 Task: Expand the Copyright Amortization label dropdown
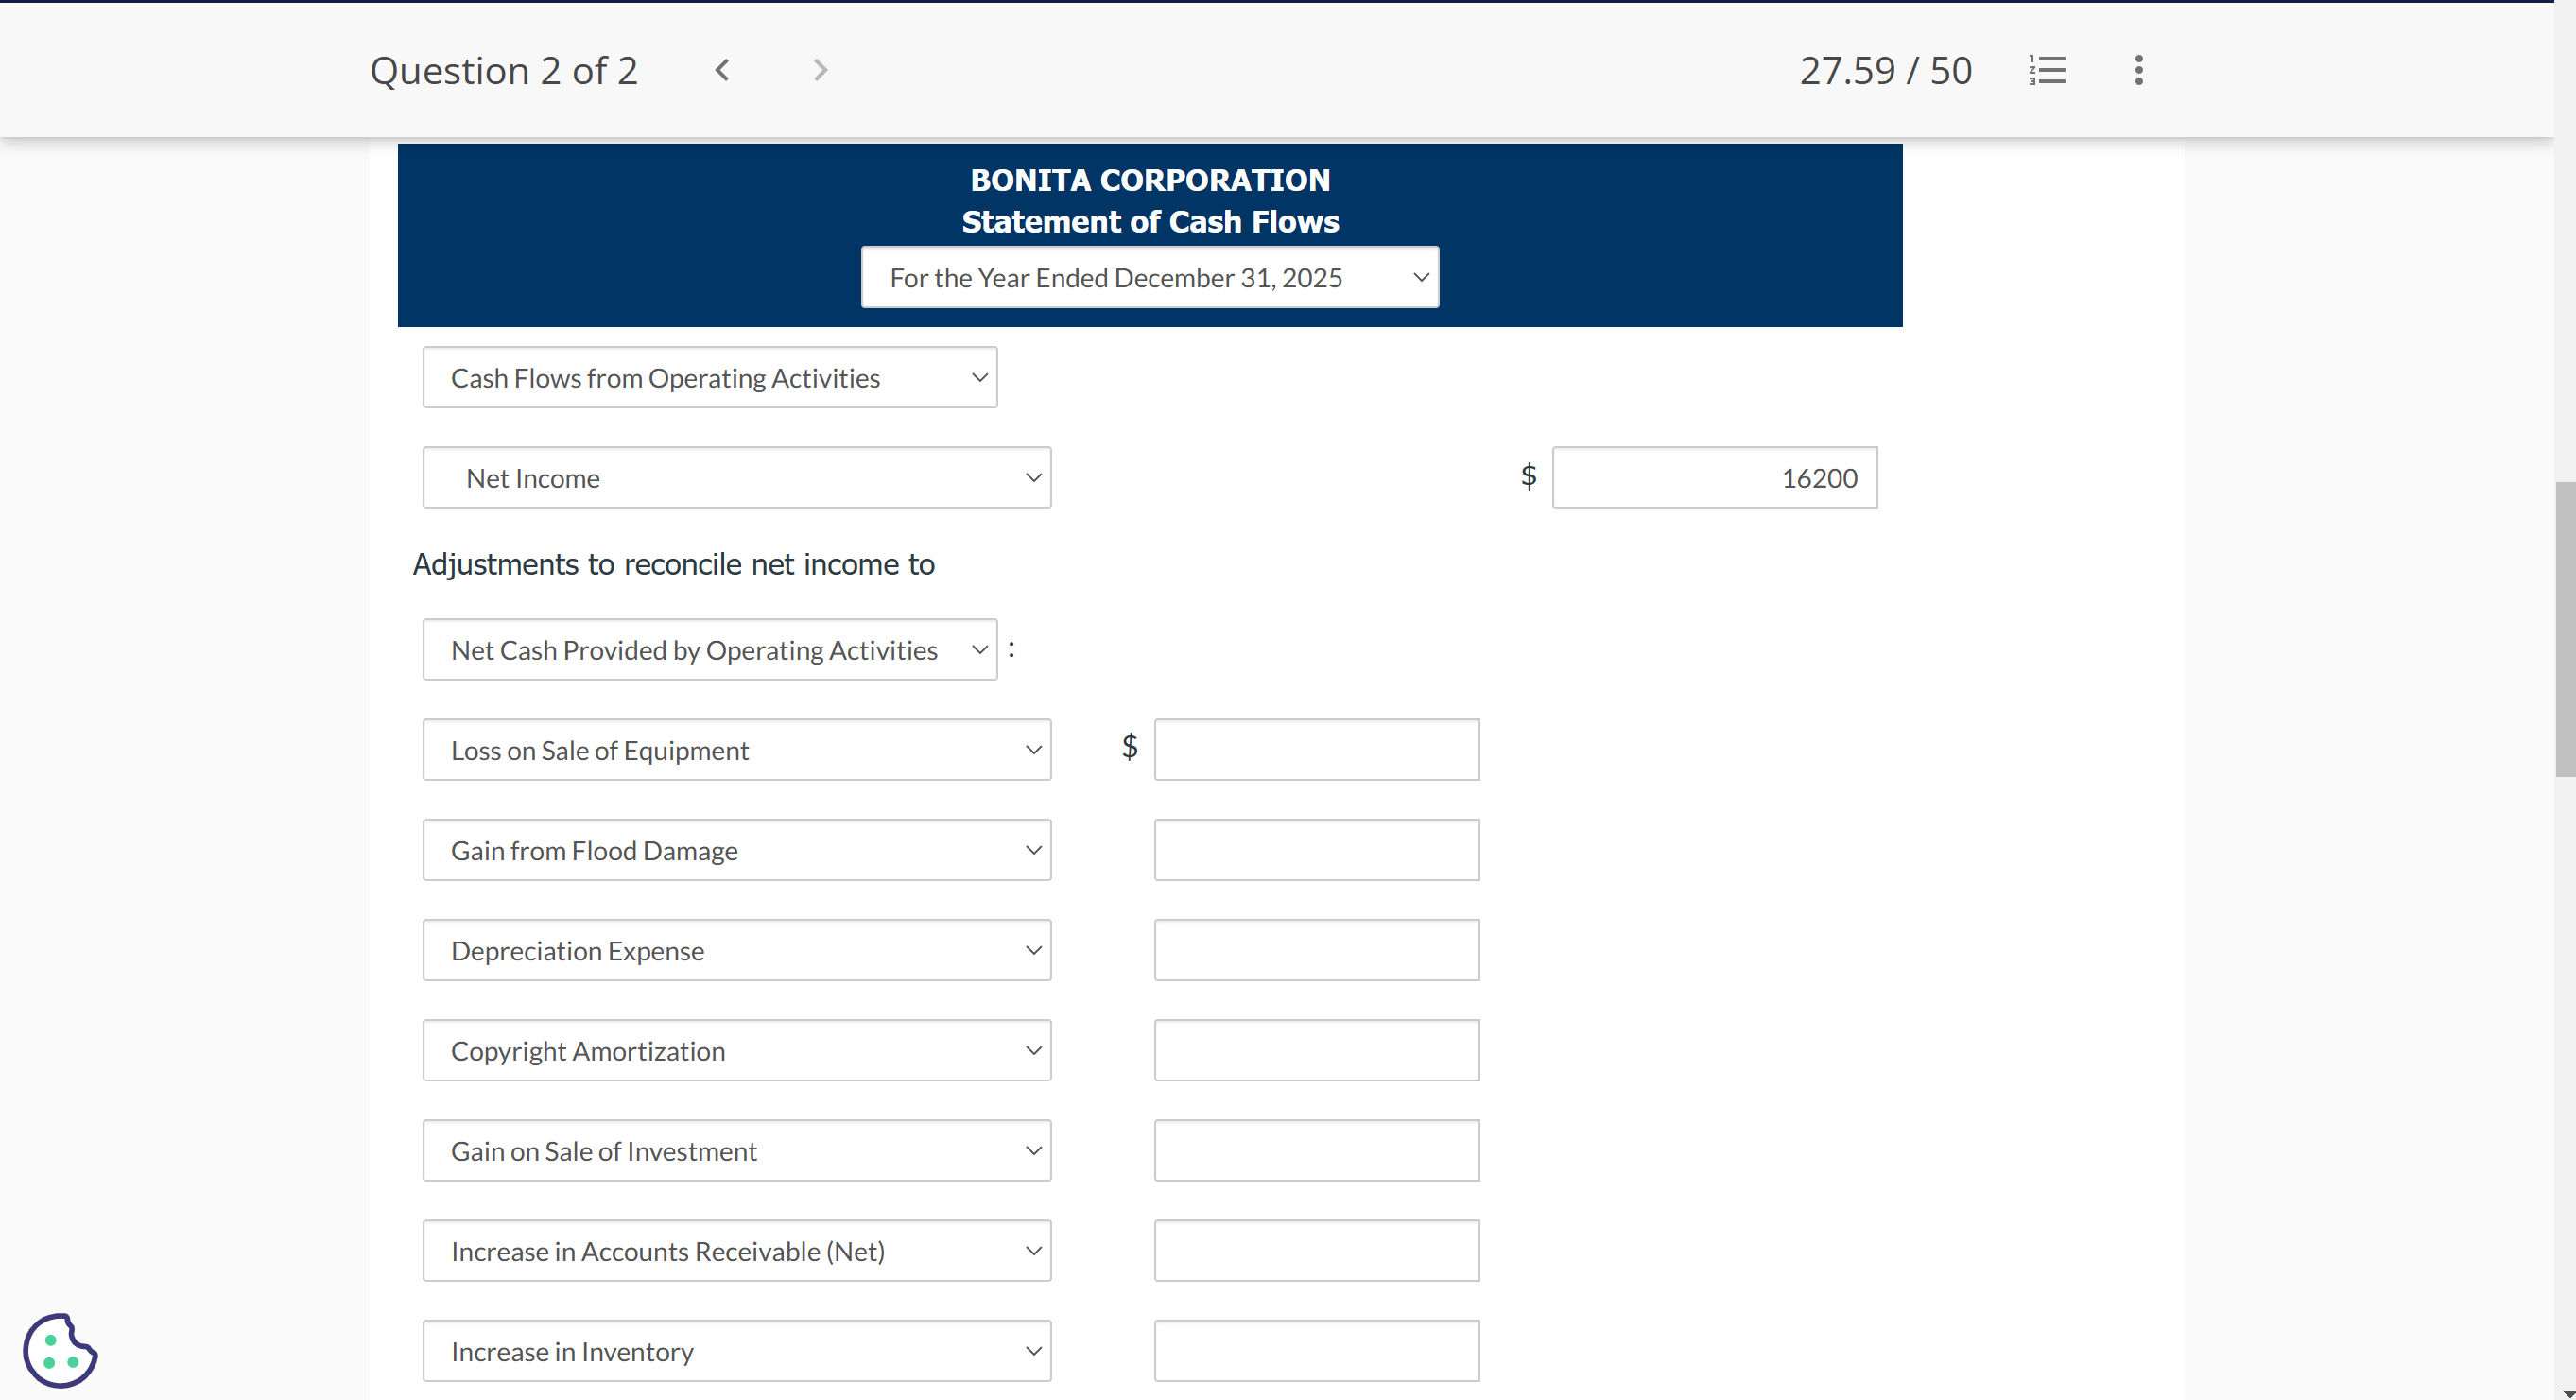1029,1050
